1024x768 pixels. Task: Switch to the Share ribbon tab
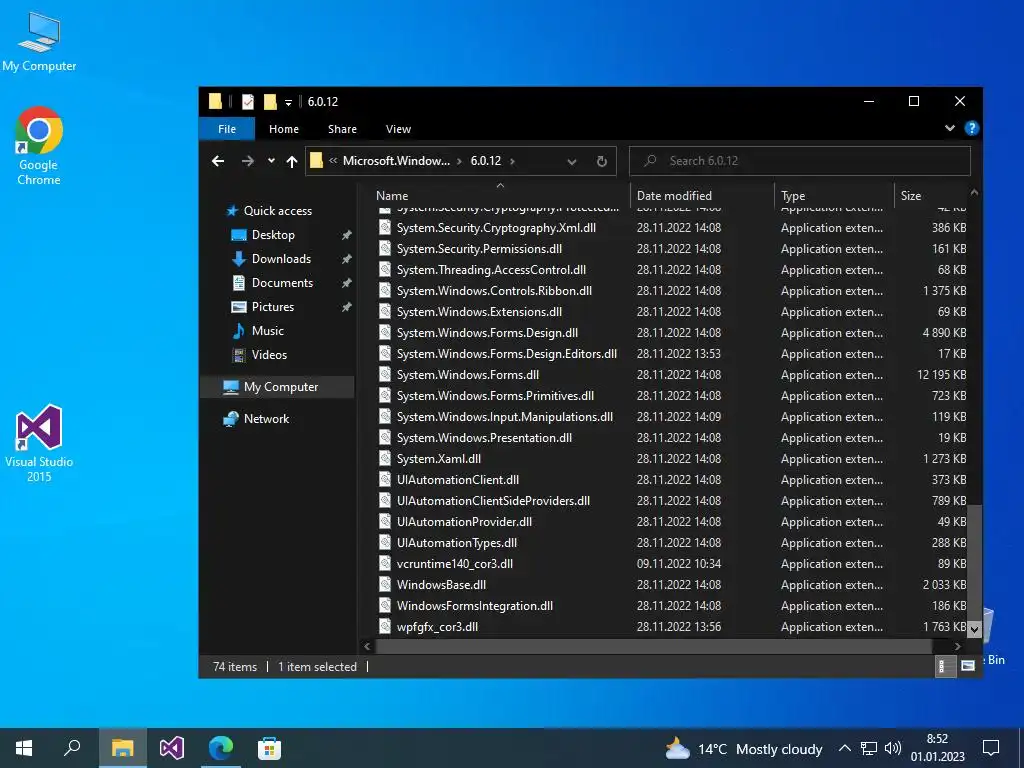(342, 129)
